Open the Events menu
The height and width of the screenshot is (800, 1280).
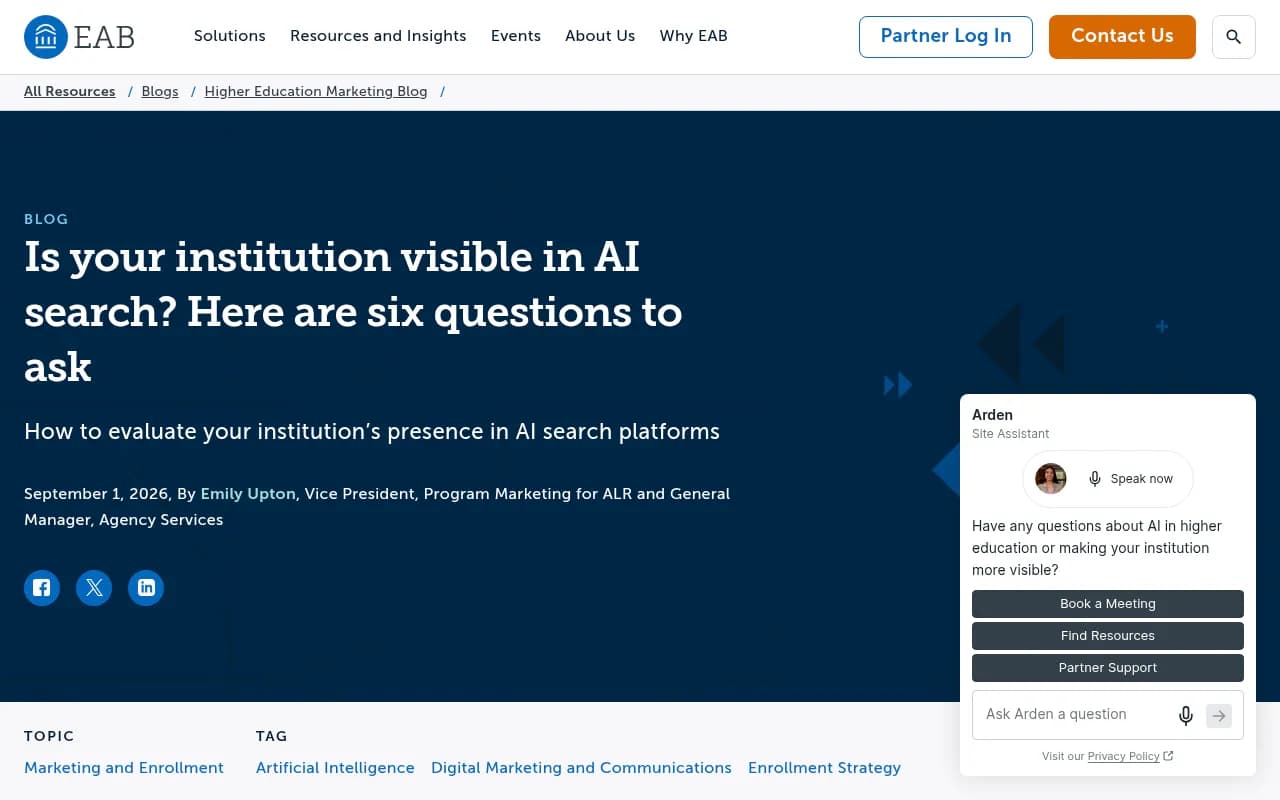coord(516,36)
